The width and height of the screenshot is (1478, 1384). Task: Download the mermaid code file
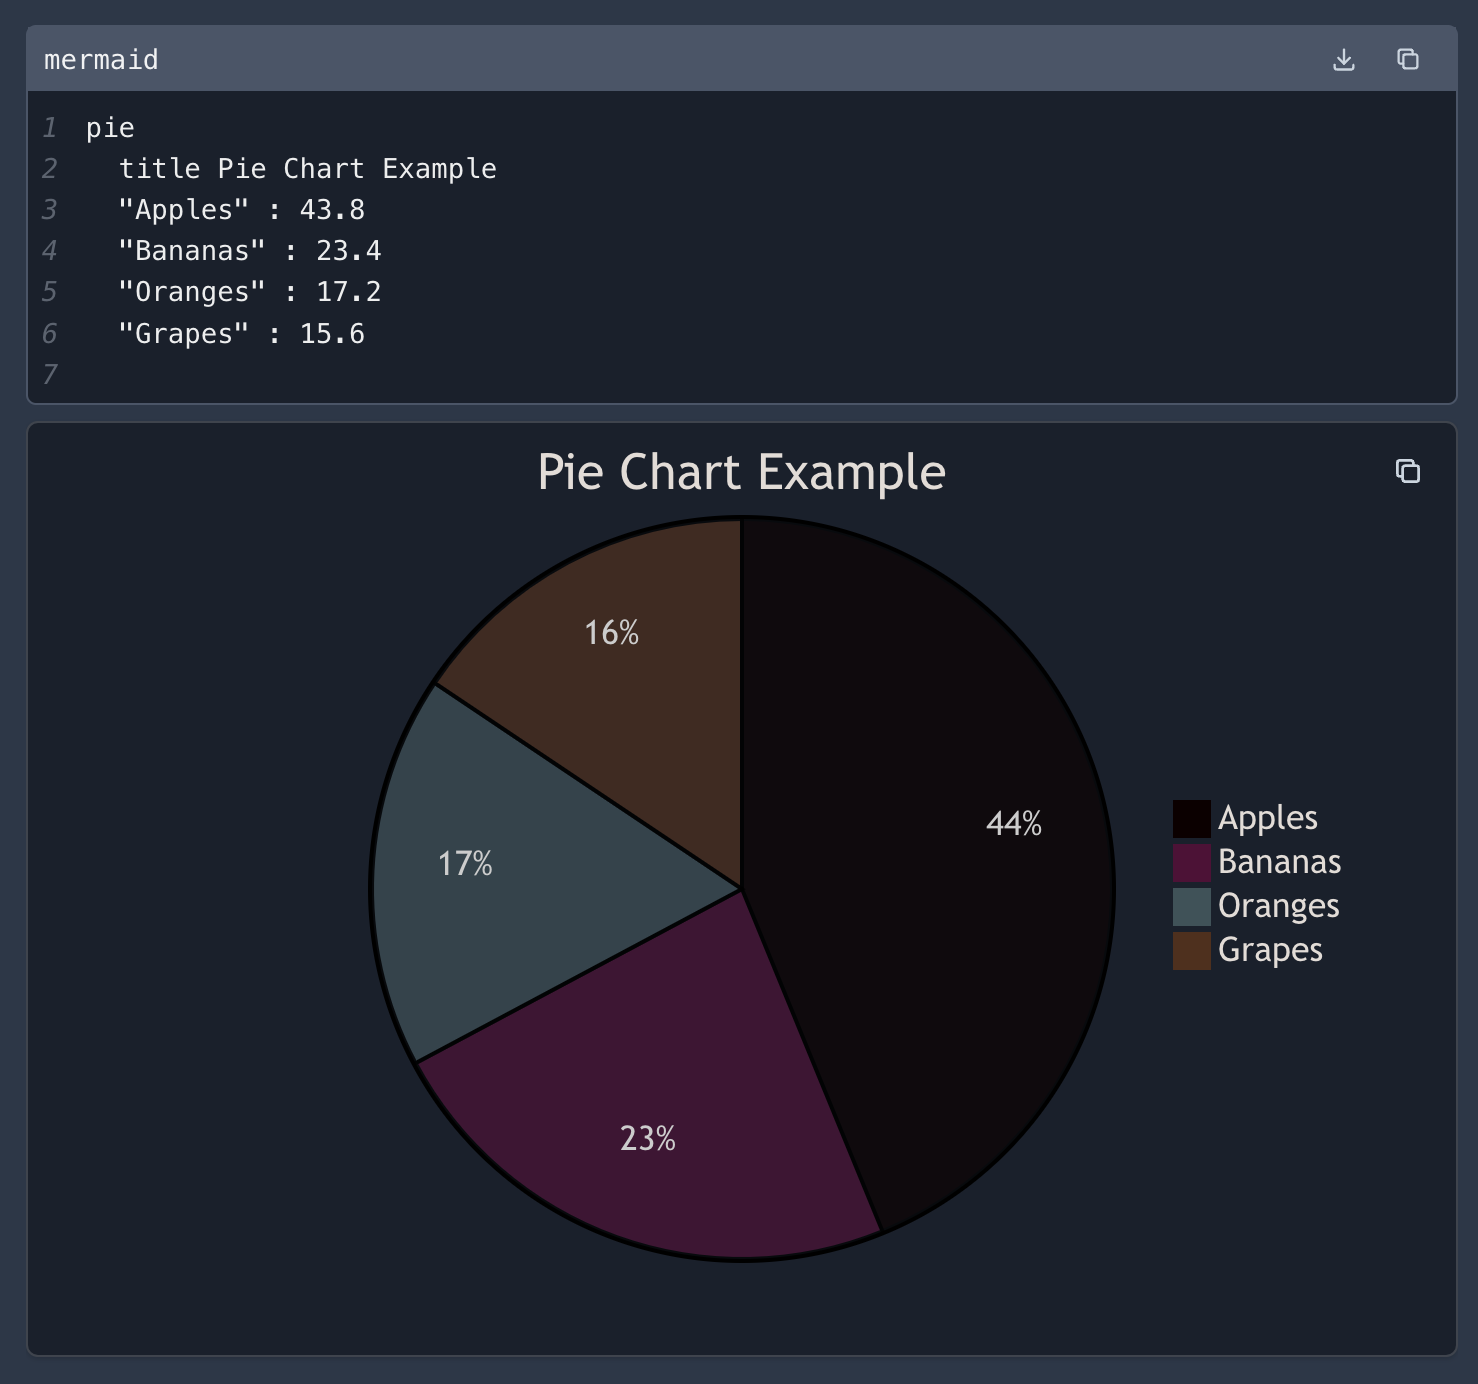[x=1344, y=60]
